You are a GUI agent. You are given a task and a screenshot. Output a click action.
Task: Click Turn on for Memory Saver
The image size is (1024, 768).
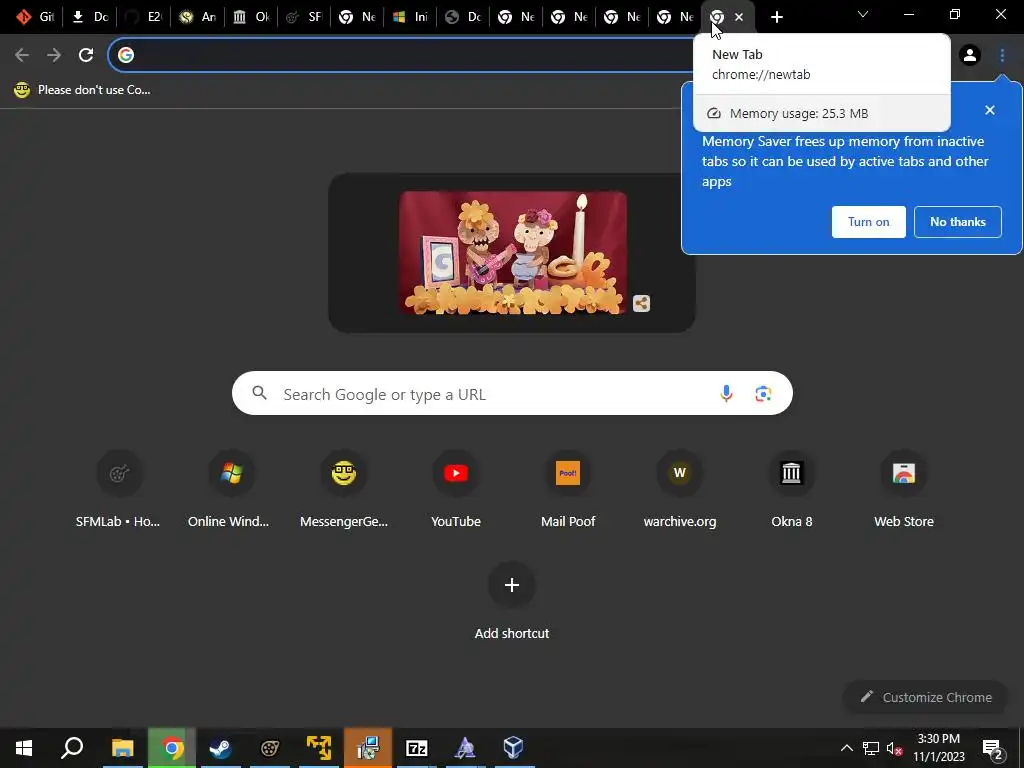(x=869, y=222)
